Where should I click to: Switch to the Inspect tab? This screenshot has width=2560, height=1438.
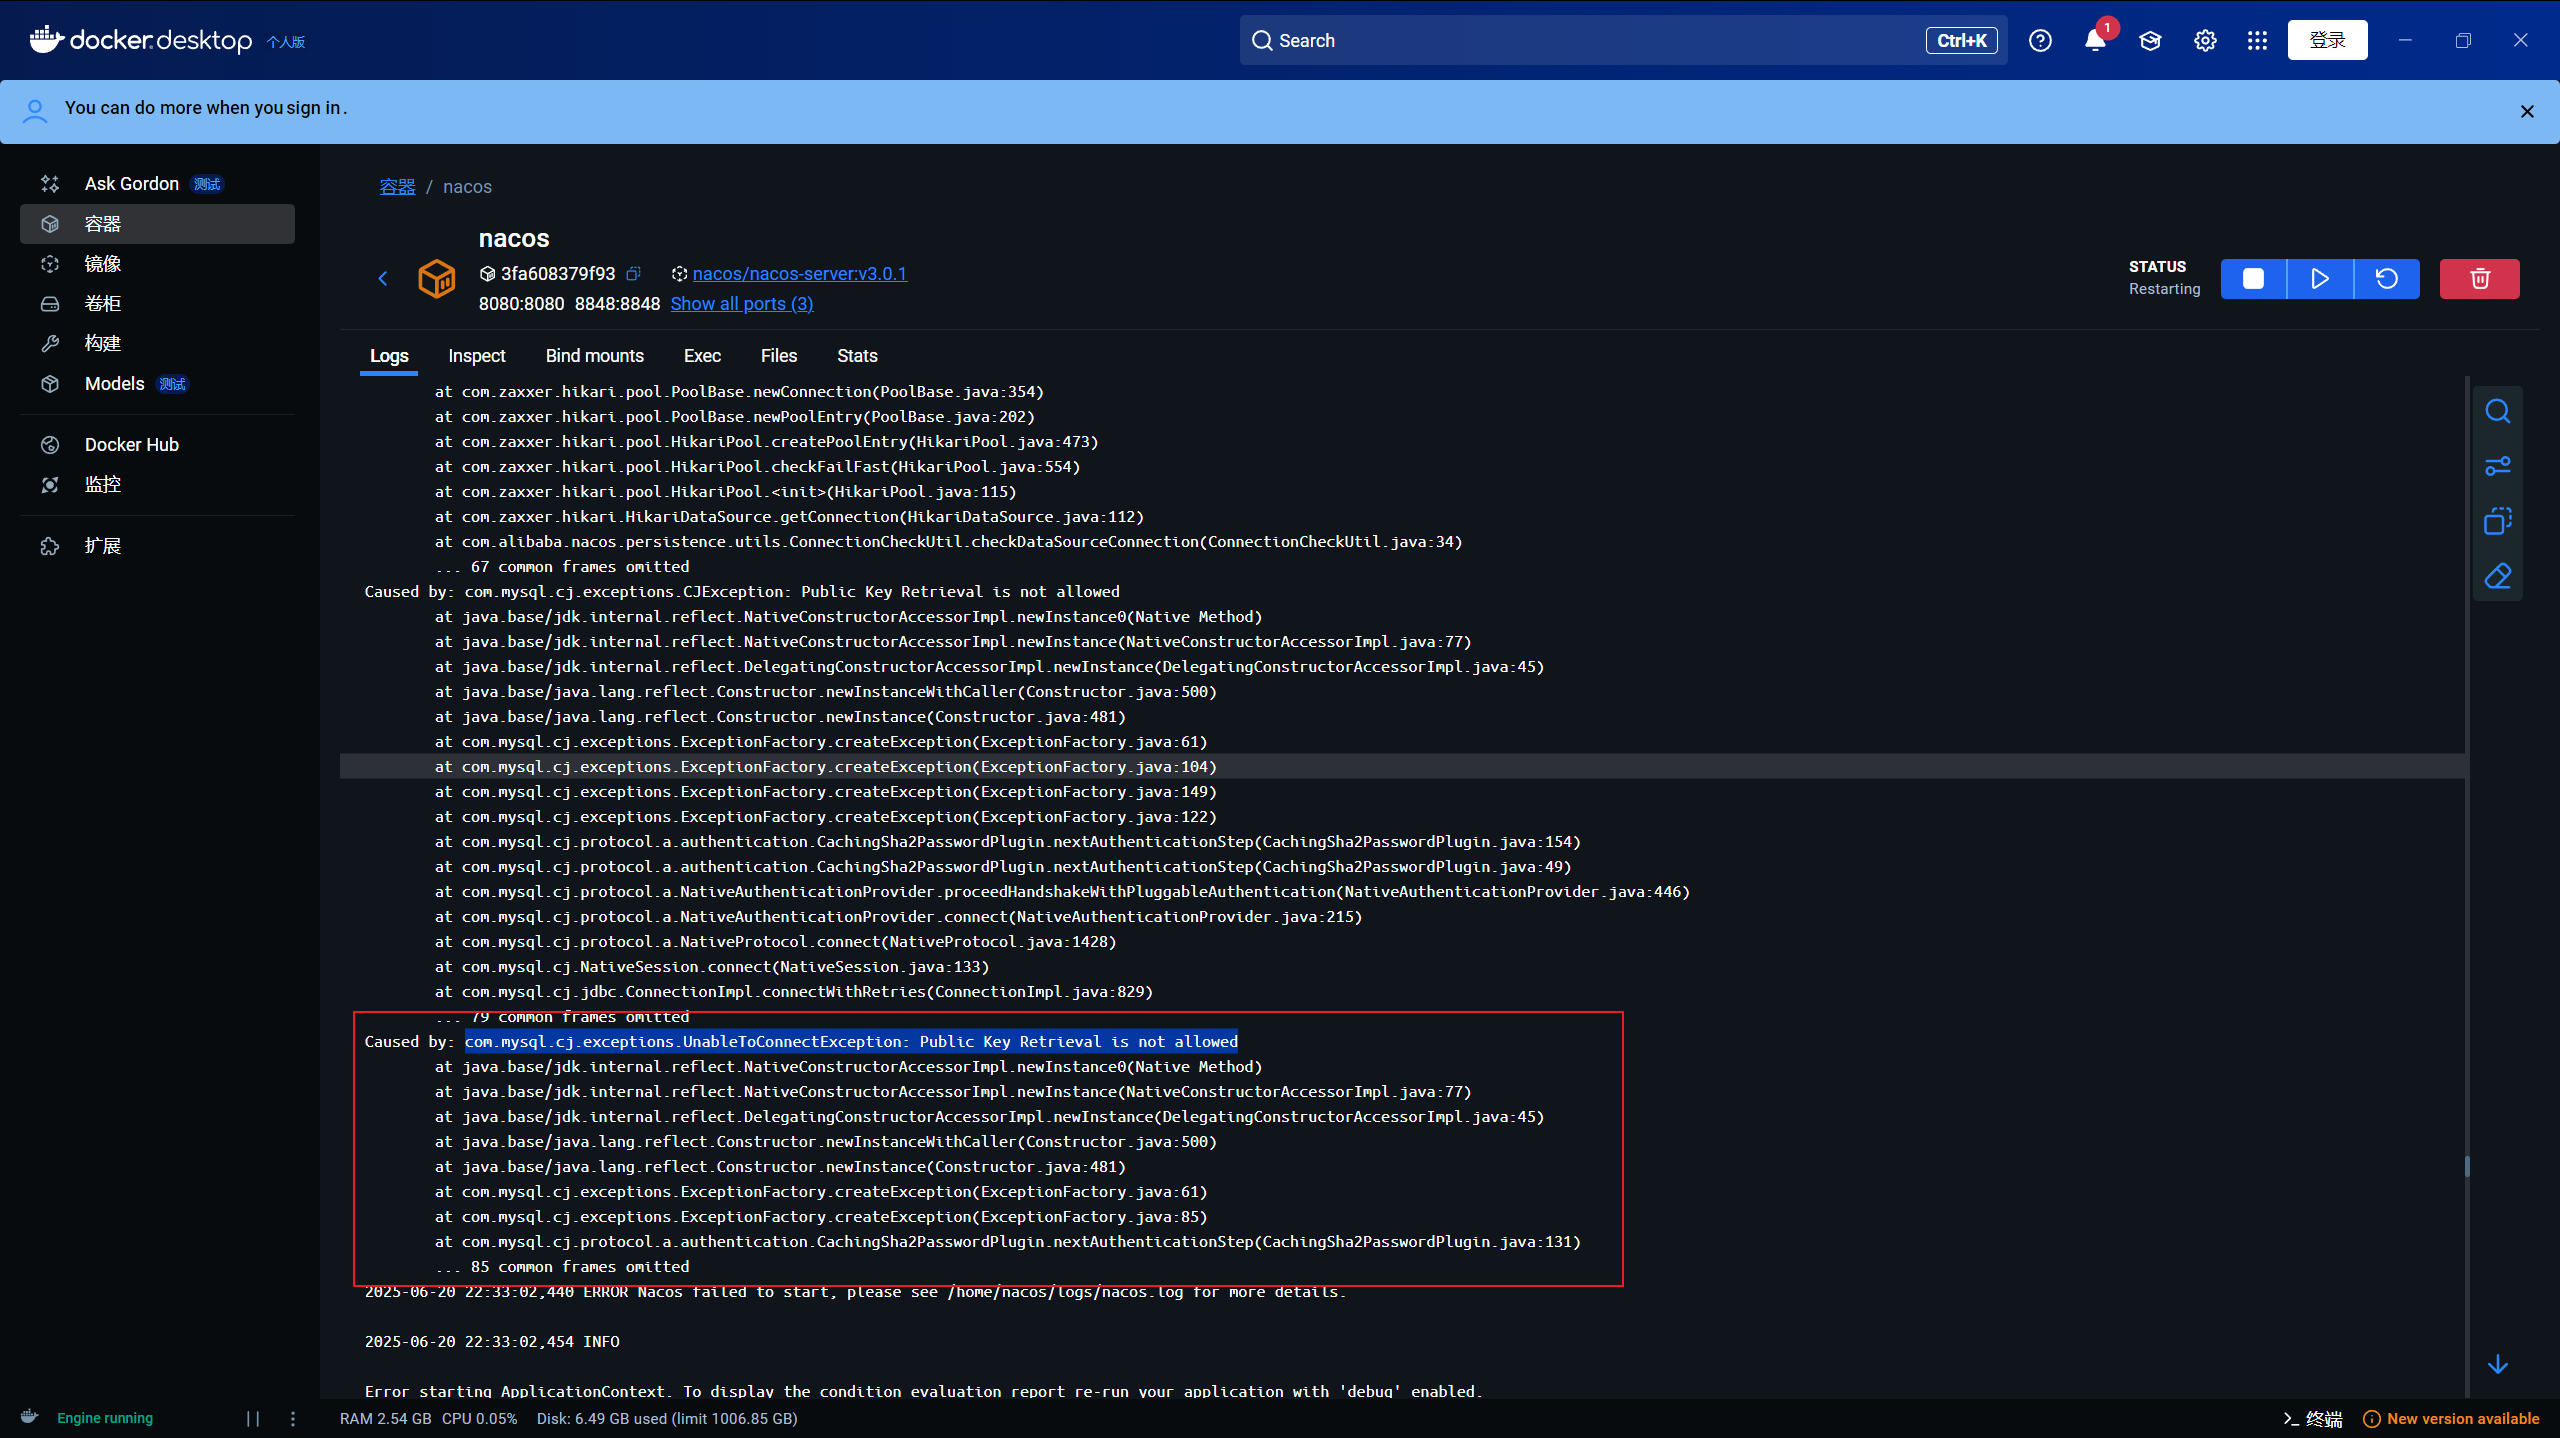coord(476,356)
